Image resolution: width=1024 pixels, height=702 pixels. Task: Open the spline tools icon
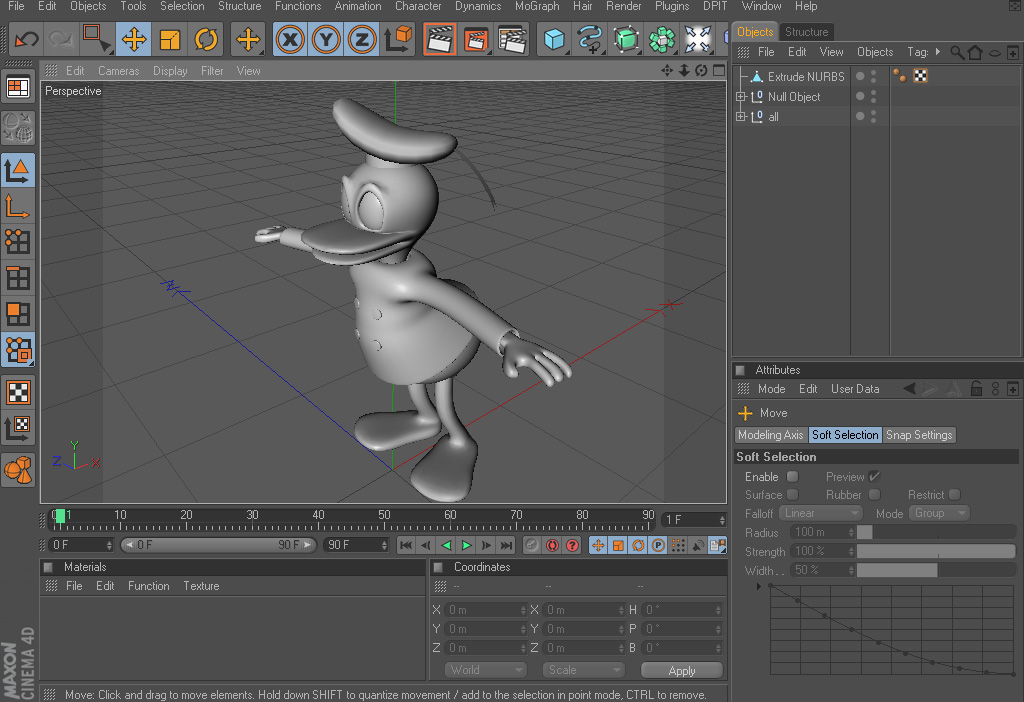590,40
